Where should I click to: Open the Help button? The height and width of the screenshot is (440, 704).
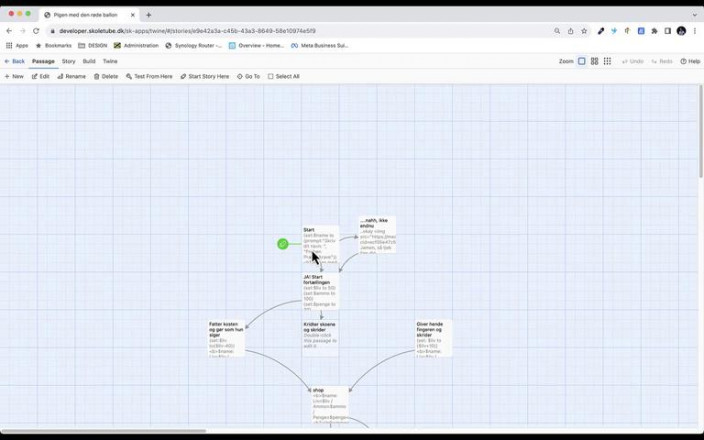(690, 61)
